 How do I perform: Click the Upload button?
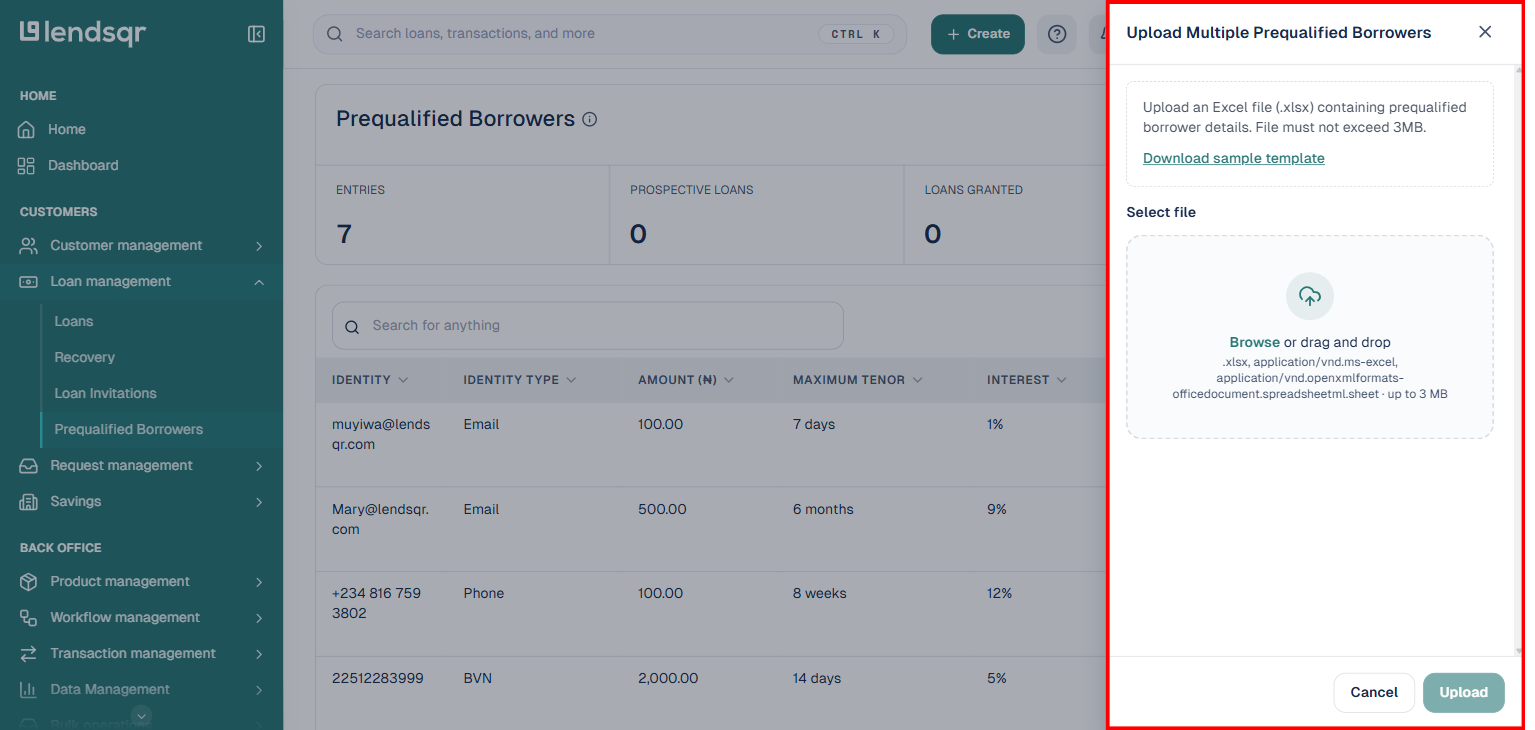pyautogui.click(x=1463, y=692)
